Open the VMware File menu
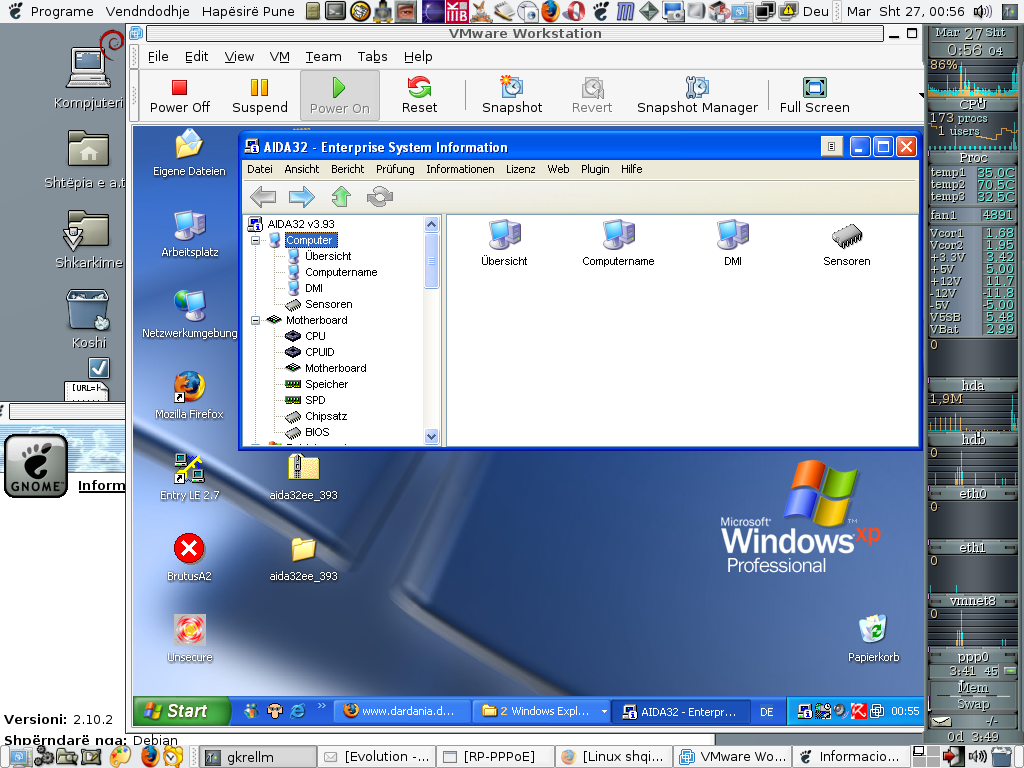This screenshot has height=768, width=1024. [158, 57]
